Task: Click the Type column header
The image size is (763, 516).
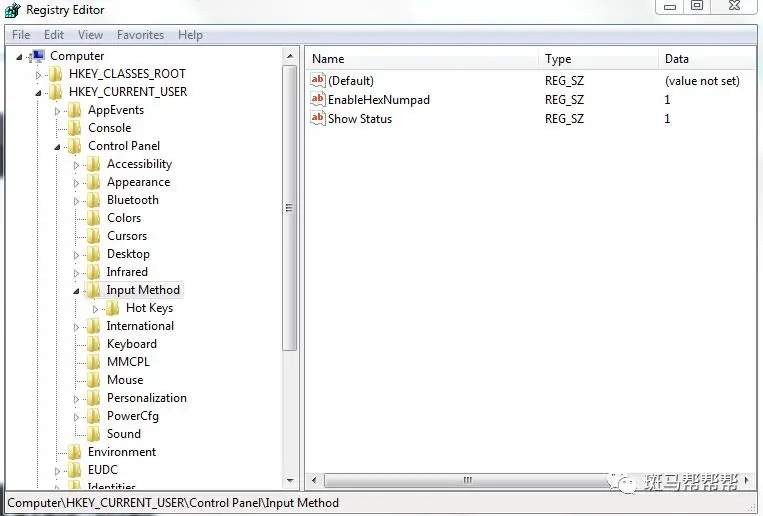Action: [x=598, y=59]
